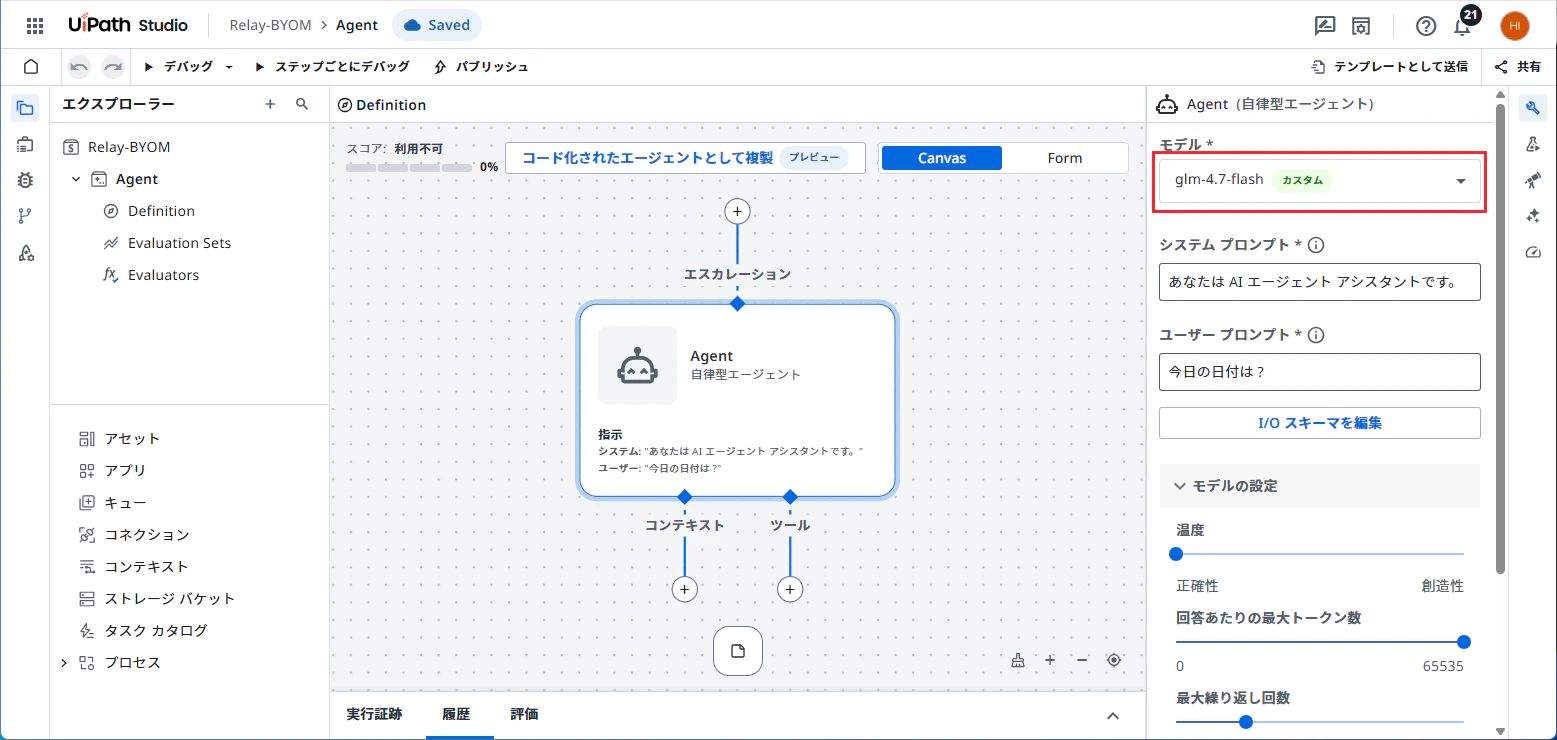Open the help question mark icon

click(x=1426, y=26)
